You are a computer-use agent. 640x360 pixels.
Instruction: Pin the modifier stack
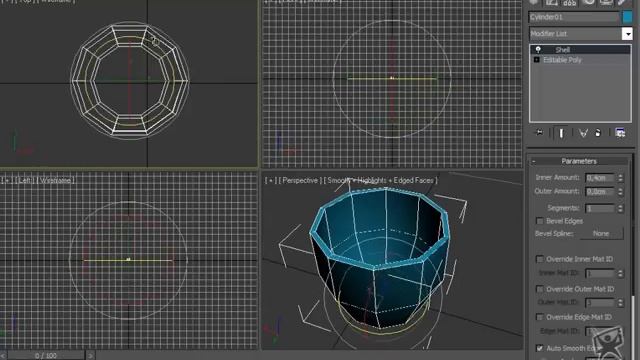539,133
